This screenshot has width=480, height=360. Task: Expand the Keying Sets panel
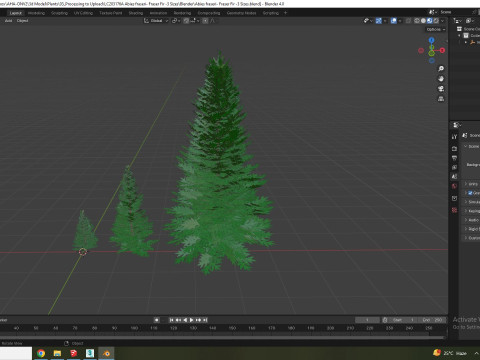(466, 211)
